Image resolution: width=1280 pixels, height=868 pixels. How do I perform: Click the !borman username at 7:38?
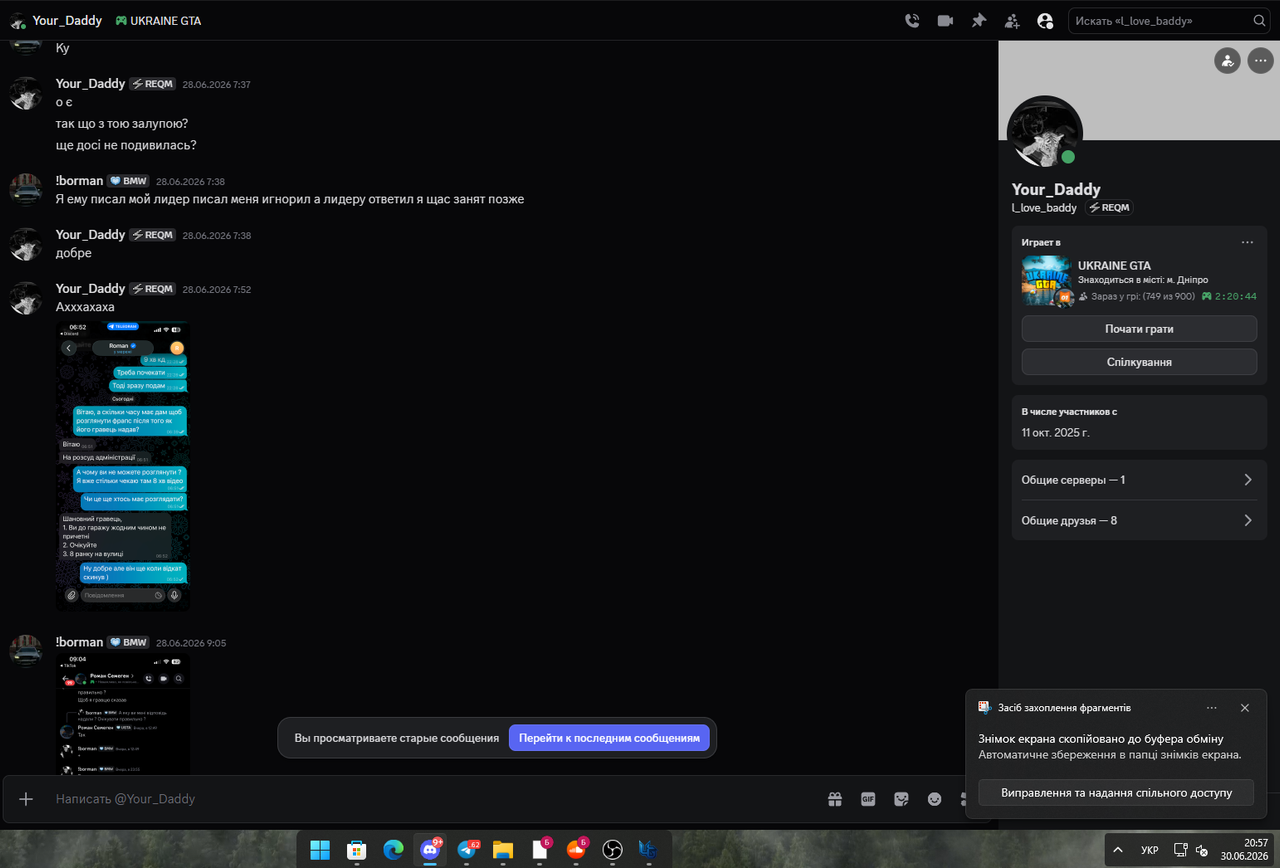(x=80, y=181)
